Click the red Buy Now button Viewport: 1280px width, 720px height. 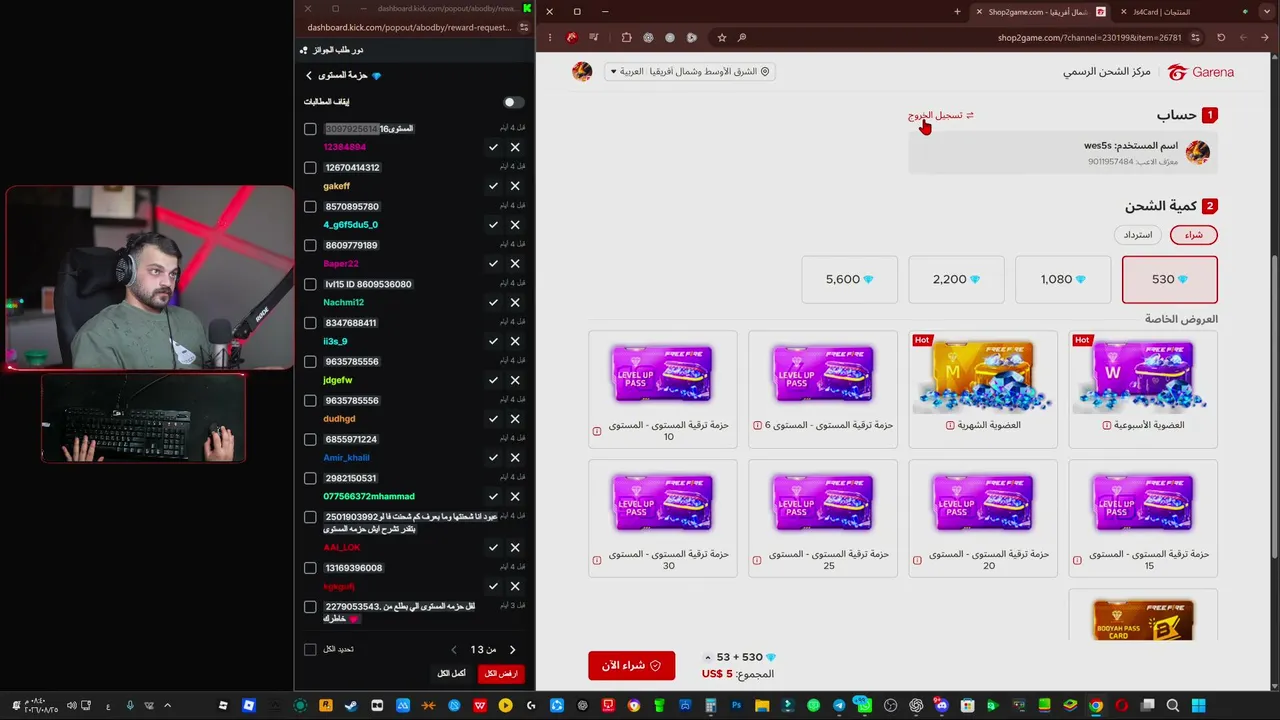[x=632, y=665]
